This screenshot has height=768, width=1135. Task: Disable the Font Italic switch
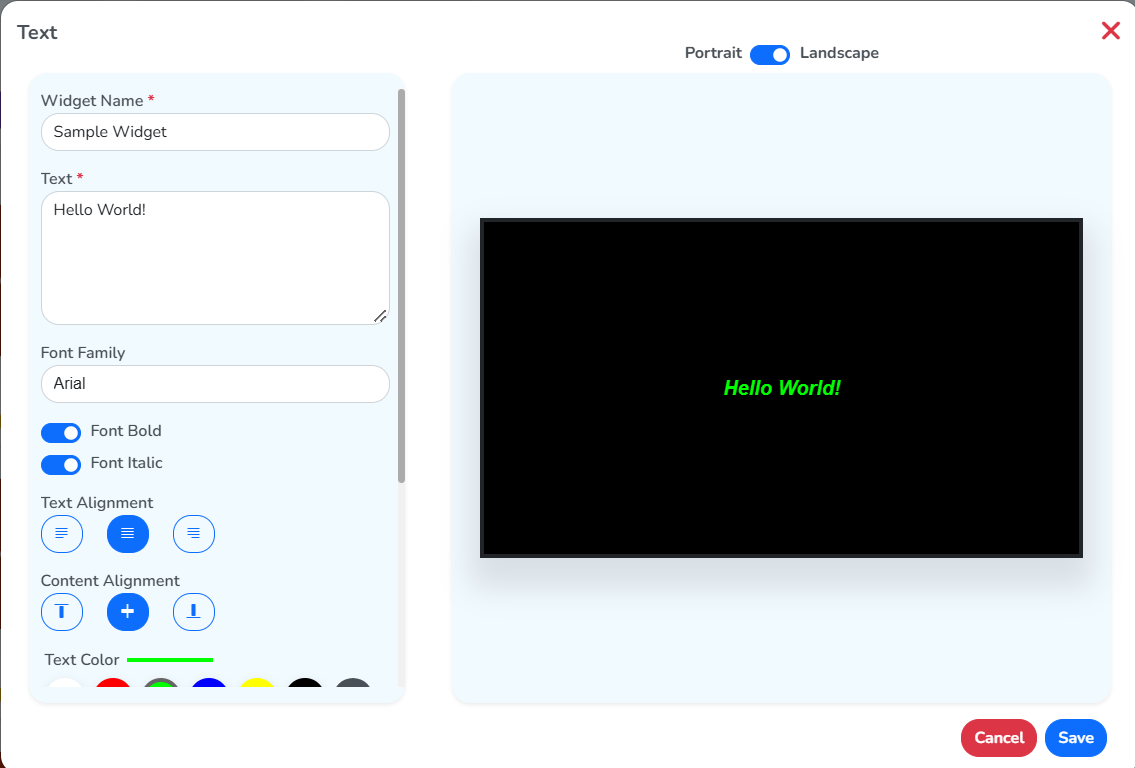coord(61,465)
